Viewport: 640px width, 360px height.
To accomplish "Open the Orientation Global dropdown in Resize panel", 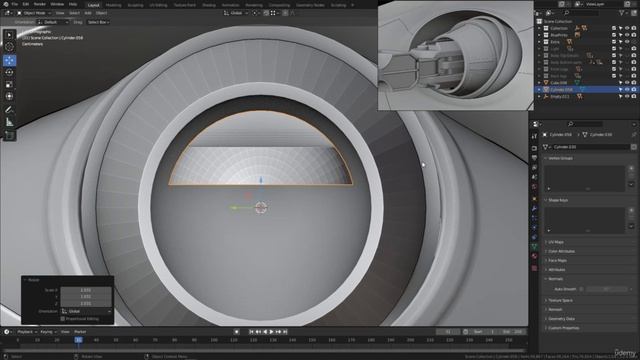I will [86, 311].
